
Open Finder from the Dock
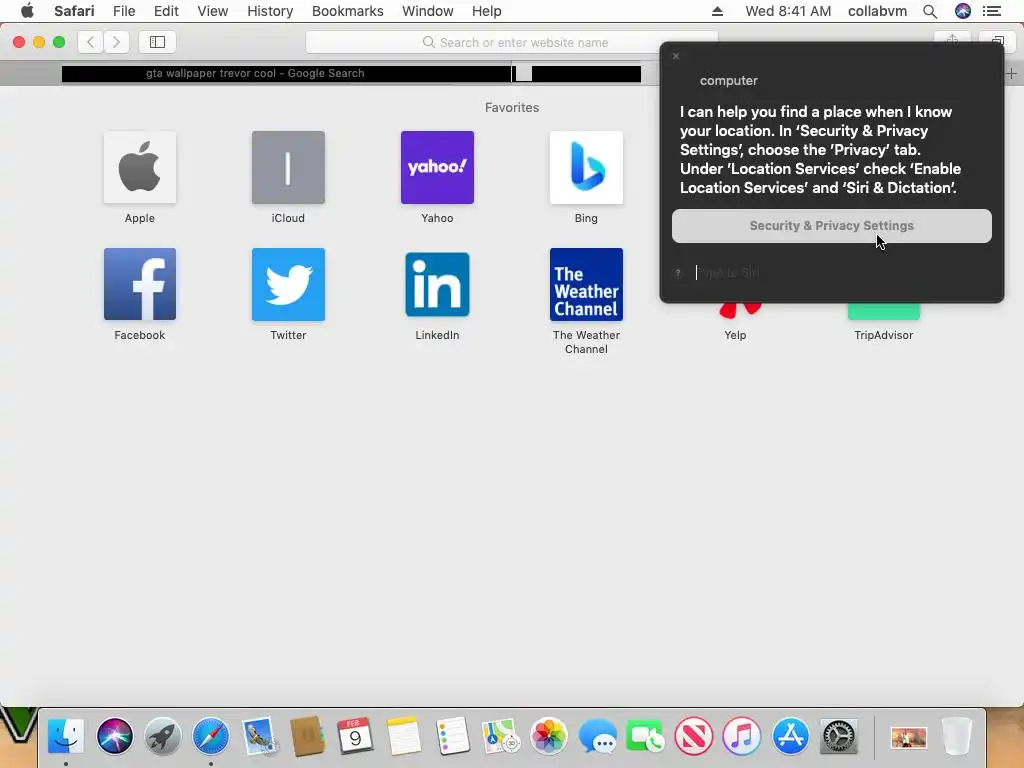pyautogui.click(x=66, y=735)
